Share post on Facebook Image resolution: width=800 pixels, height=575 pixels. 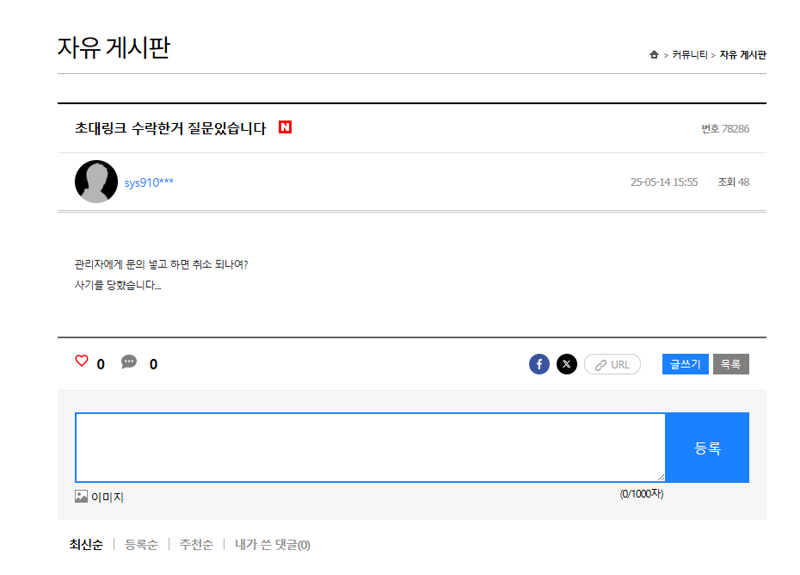pos(539,364)
